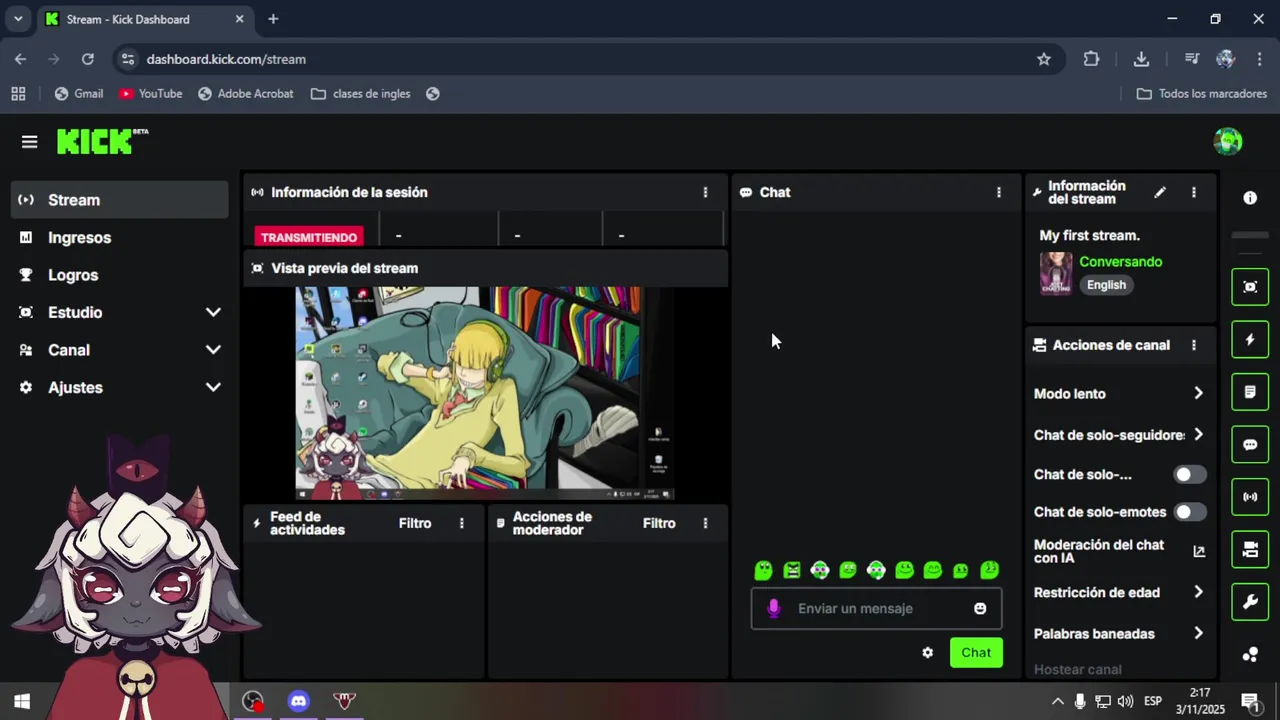This screenshot has width=1280, height=720.
Task: Open the YouTube bookmark
Action: [150, 93]
